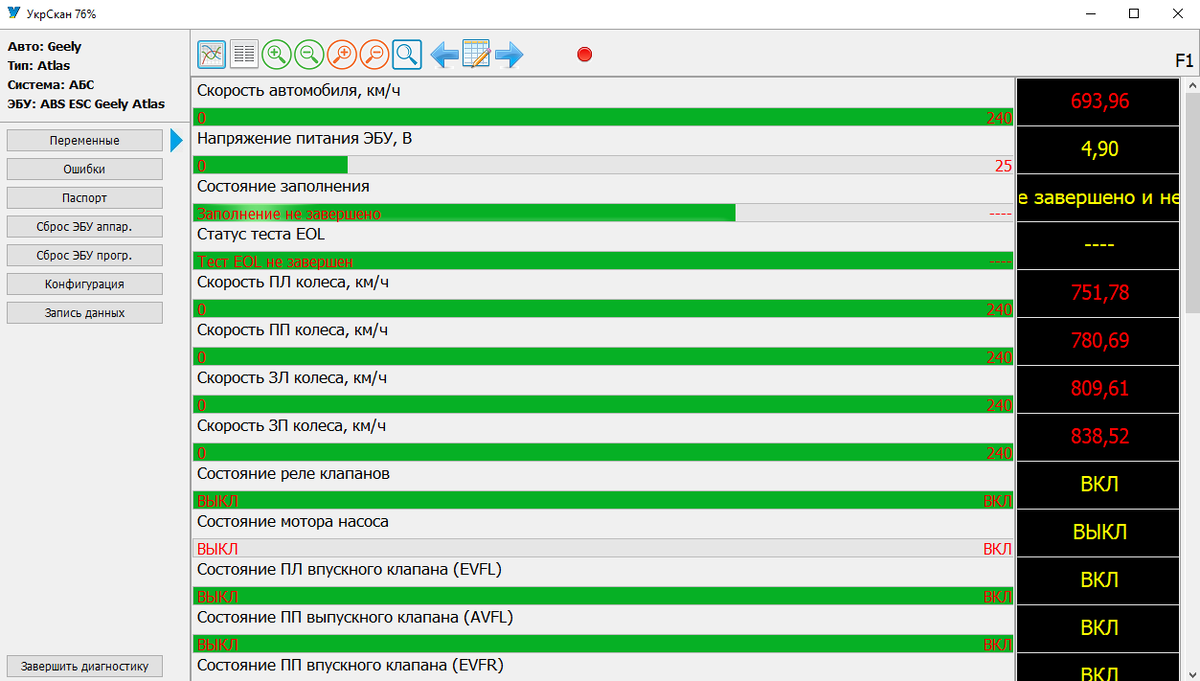Click the red record indicator
This screenshot has height=681, width=1200.
tap(585, 54)
